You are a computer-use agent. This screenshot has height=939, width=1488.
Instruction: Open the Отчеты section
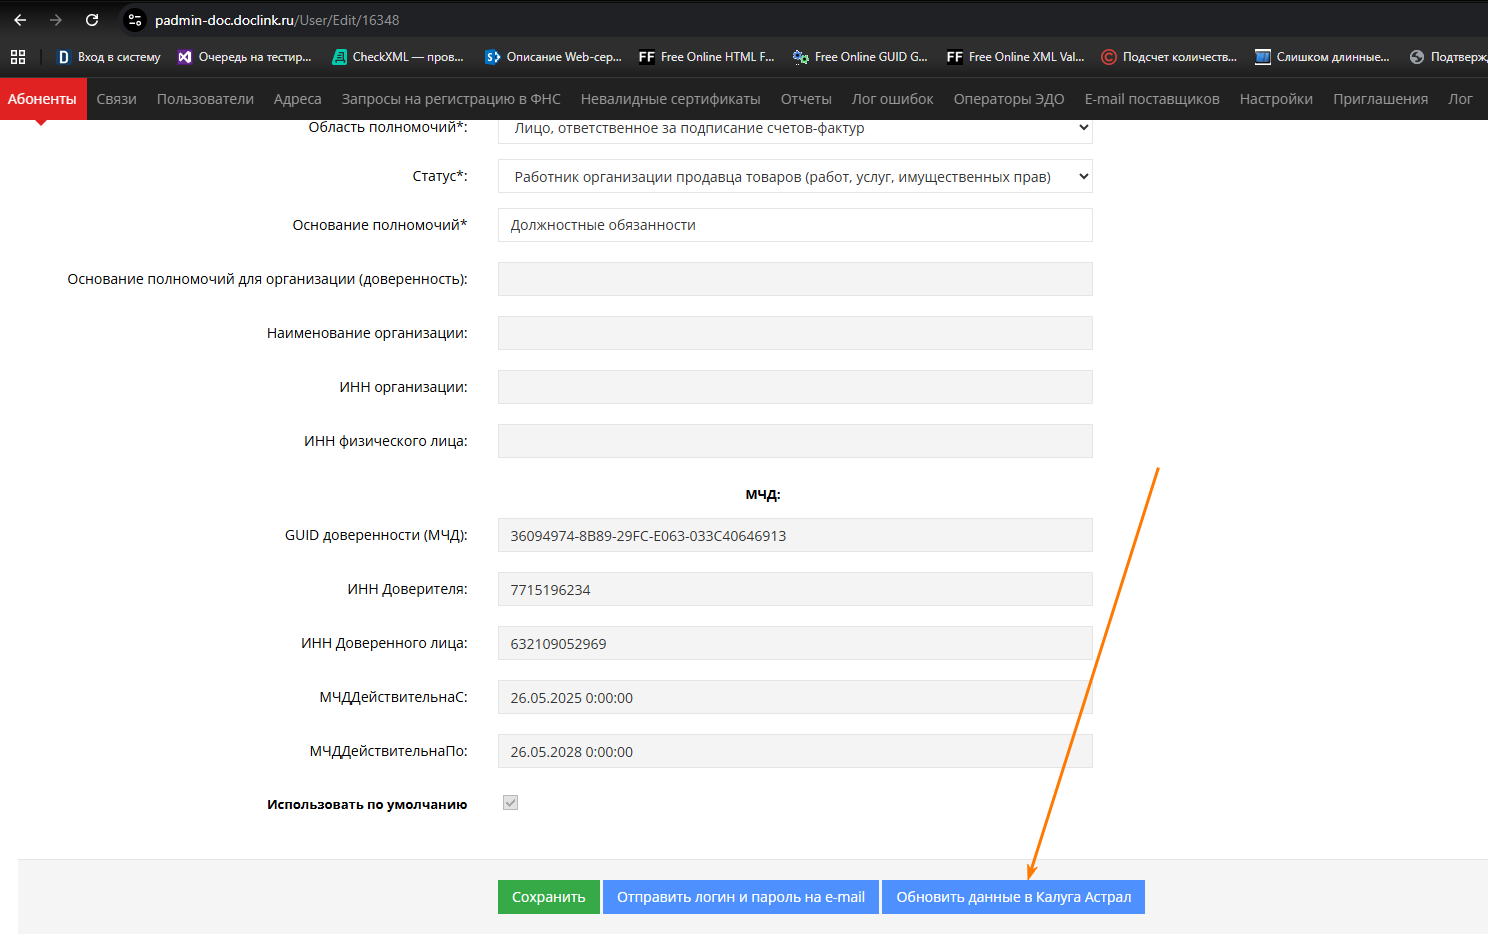pyautogui.click(x=806, y=99)
